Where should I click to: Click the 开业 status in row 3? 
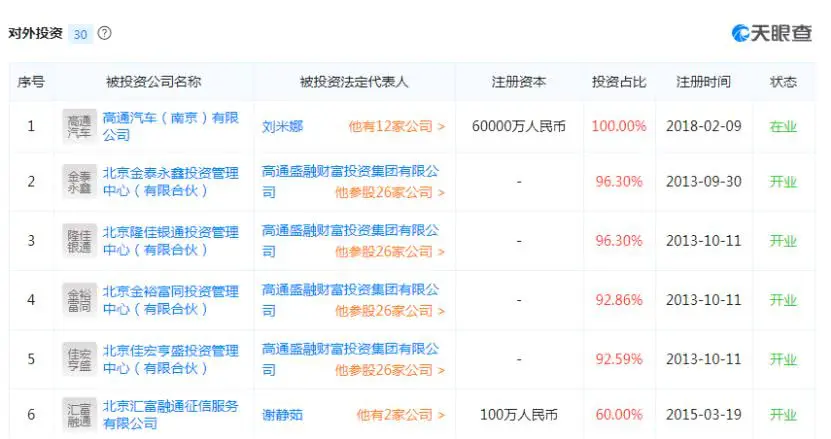click(x=783, y=242)
